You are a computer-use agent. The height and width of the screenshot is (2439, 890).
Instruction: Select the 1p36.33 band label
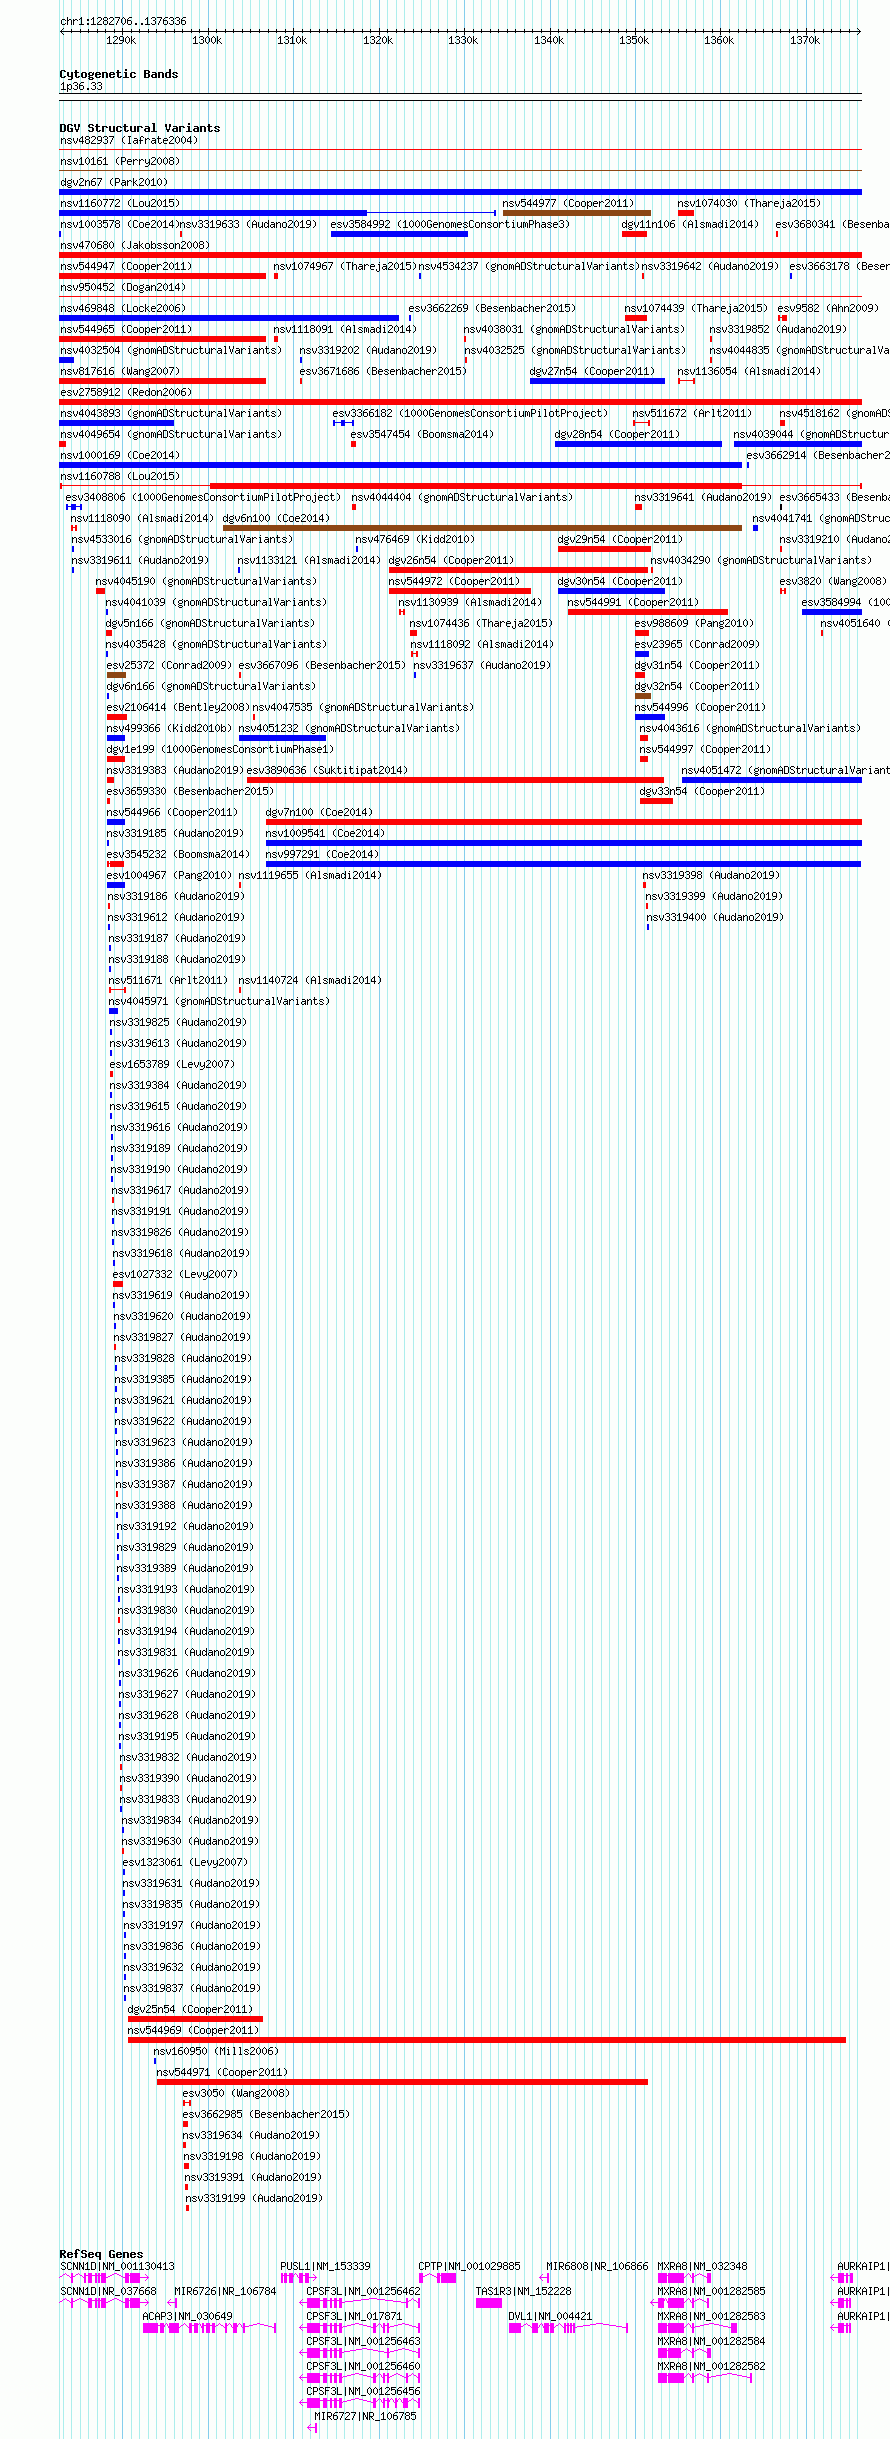pos(81,87)
